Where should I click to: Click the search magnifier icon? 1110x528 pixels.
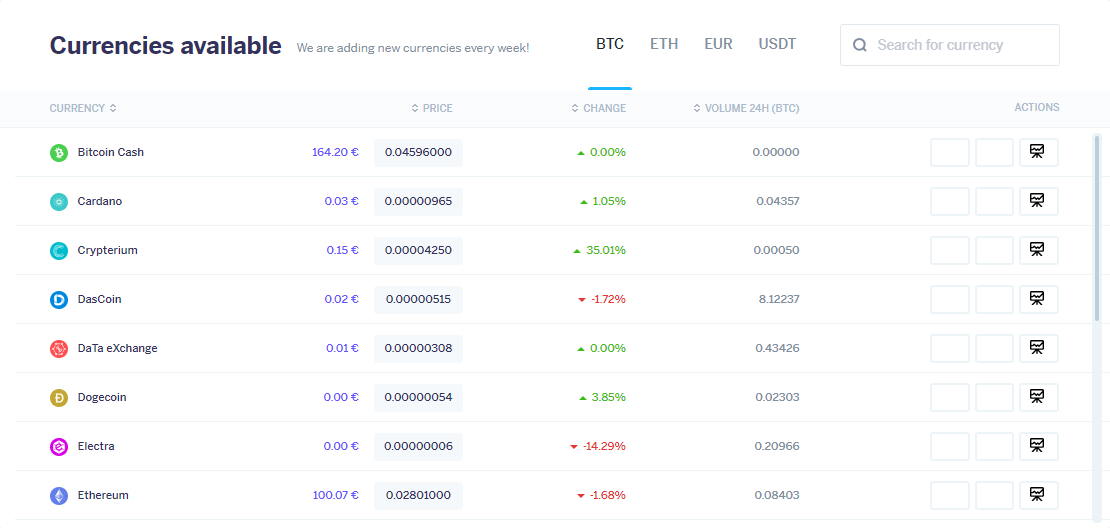pos(859,45)
